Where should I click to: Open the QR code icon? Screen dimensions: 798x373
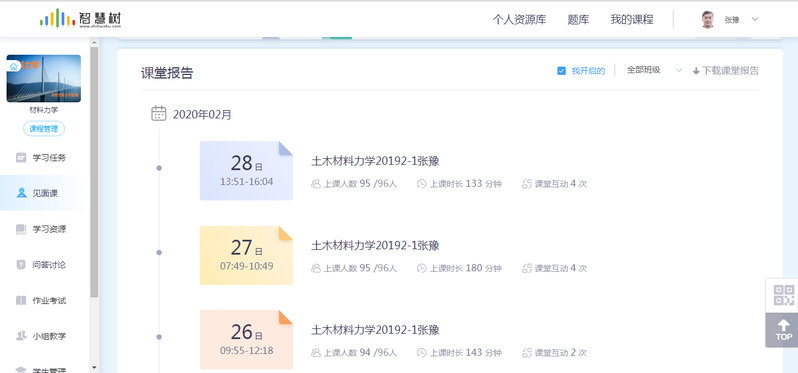tap(784, 295)
